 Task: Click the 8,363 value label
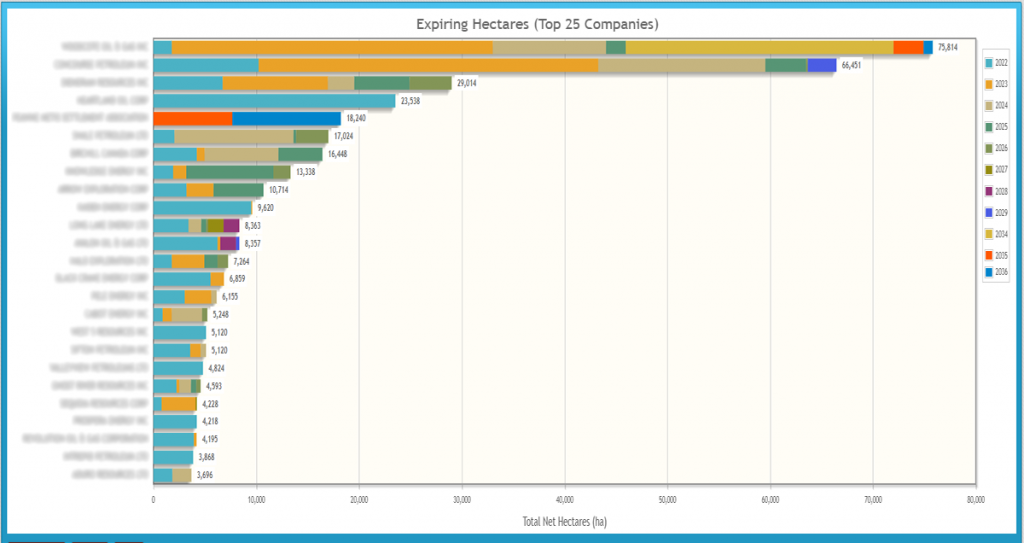[x=253, y=225]
